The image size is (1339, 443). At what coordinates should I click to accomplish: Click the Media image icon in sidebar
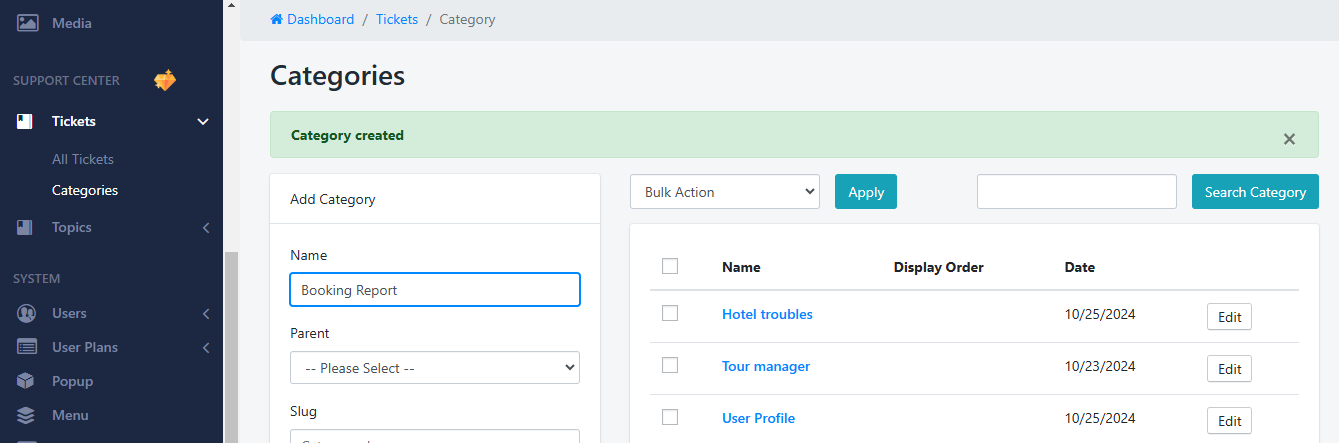coord(27,23)
